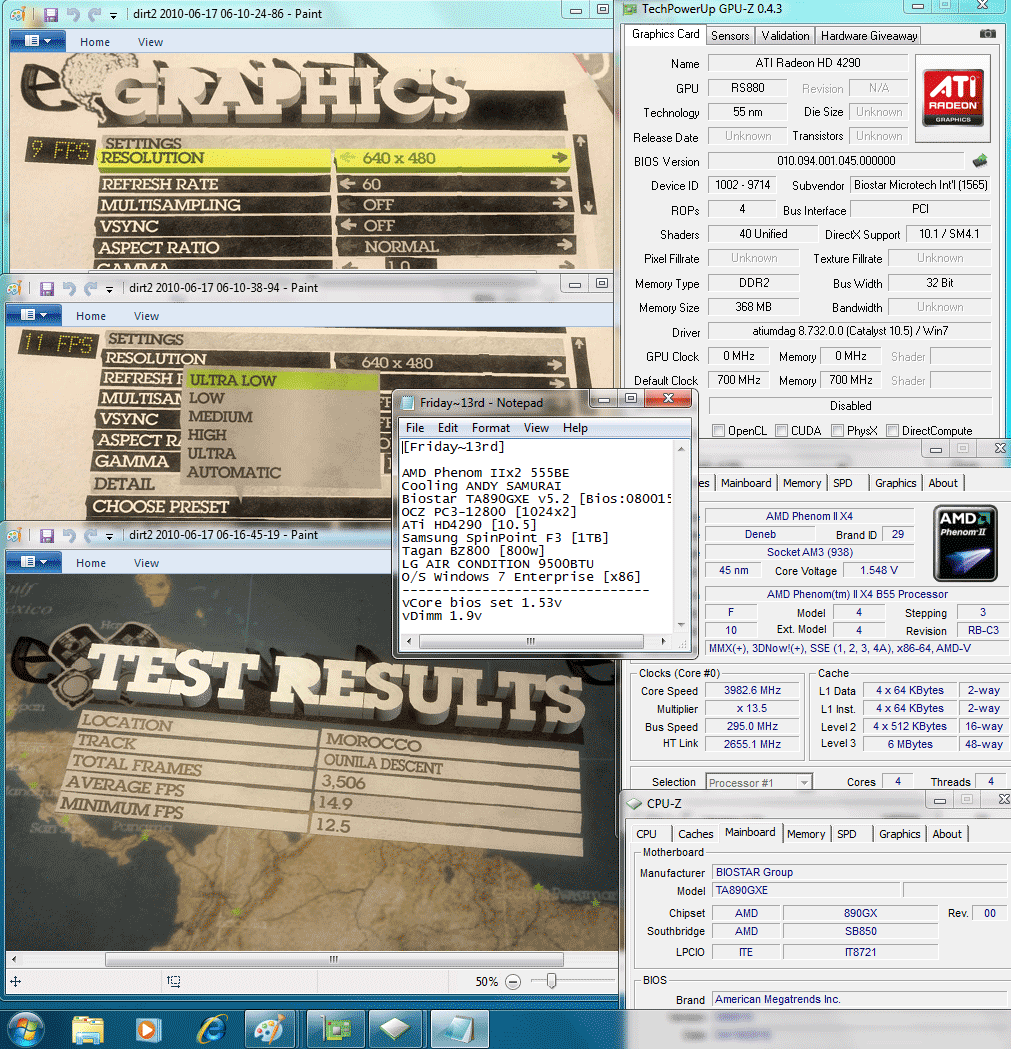Click Paint horizontal scrollbar thumb
The height and width of the screenshot is (1049, 1011).
point(334,959)
